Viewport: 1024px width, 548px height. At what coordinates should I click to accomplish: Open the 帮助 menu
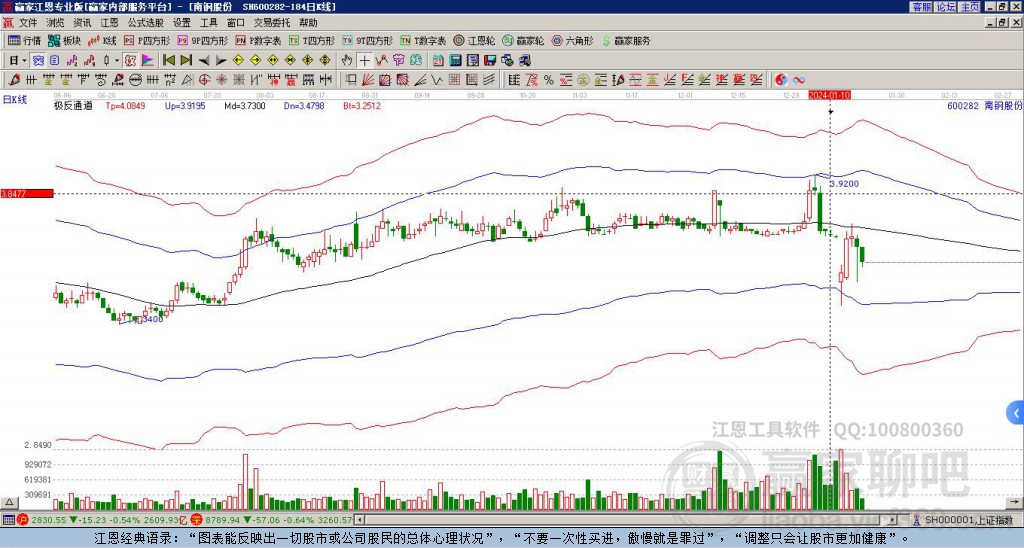coord(308,23)
